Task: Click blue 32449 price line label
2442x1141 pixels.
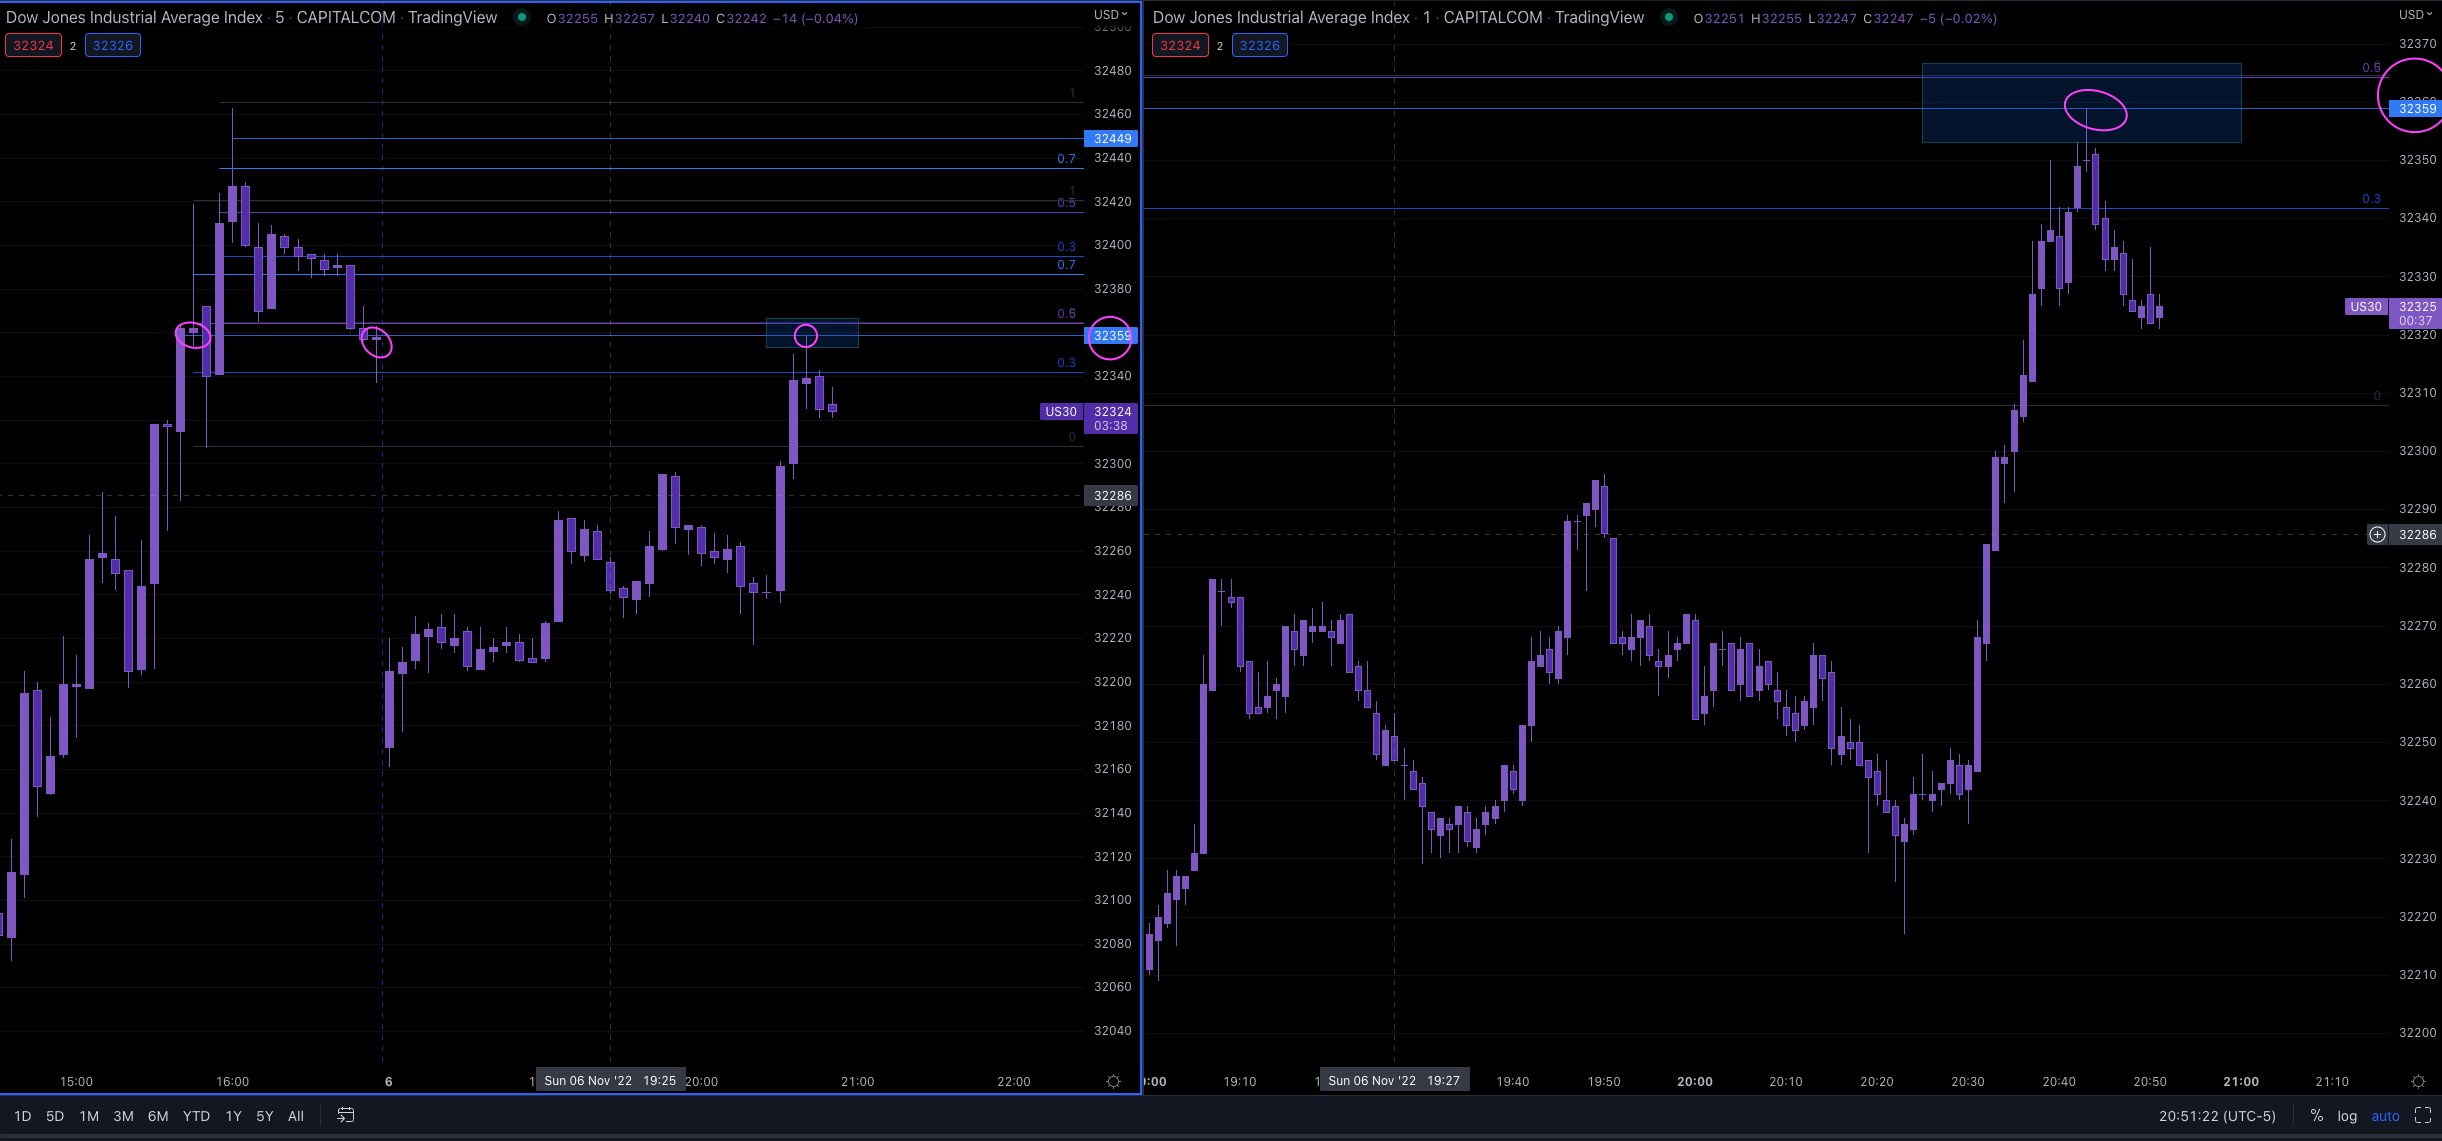Action: (1111, 139)
